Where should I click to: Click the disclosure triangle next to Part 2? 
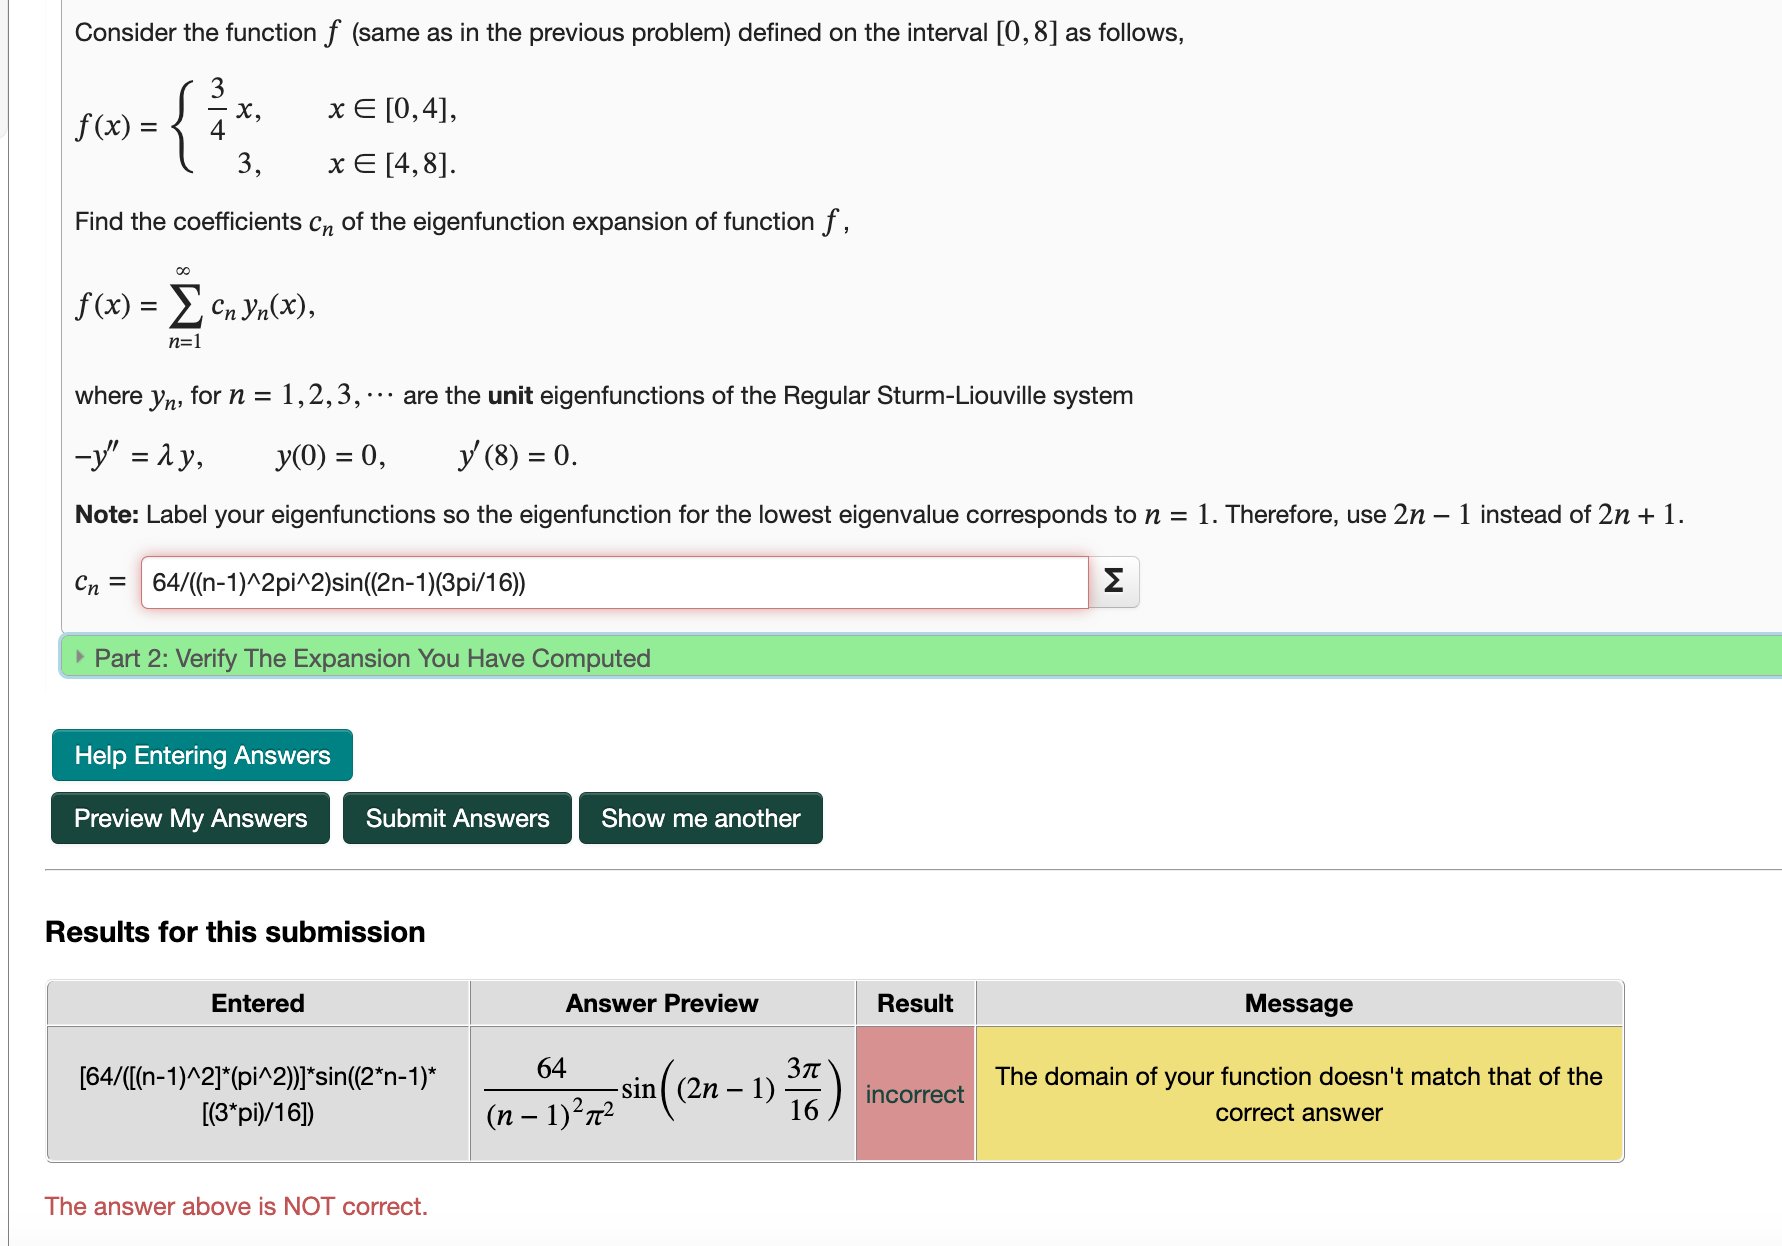pos(80,658)
